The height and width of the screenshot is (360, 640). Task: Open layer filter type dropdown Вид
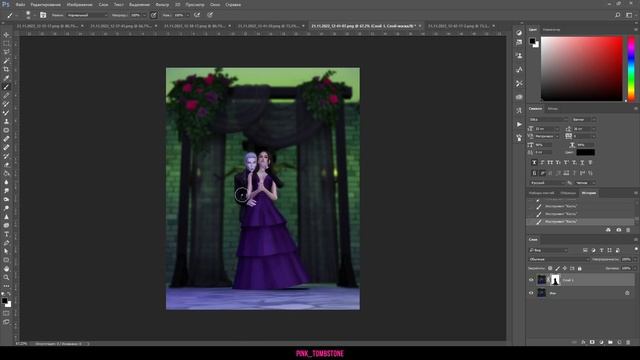point(549,250)
